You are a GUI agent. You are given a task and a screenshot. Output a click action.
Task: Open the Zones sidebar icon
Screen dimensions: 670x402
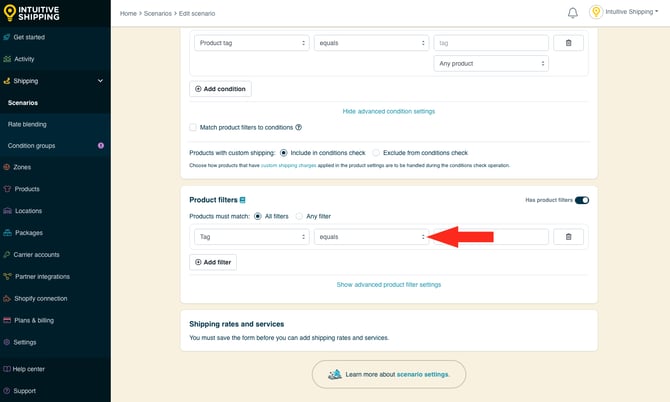pyautogui.click(x=7, y=167)
